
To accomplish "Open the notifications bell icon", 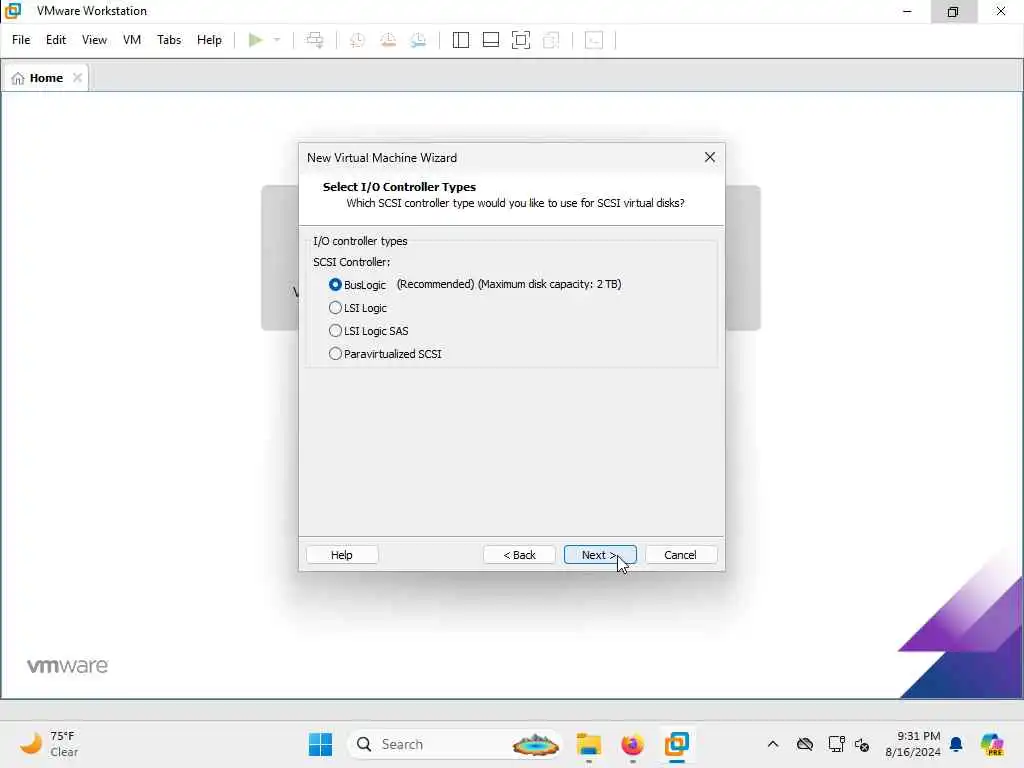I will point(956,744).
